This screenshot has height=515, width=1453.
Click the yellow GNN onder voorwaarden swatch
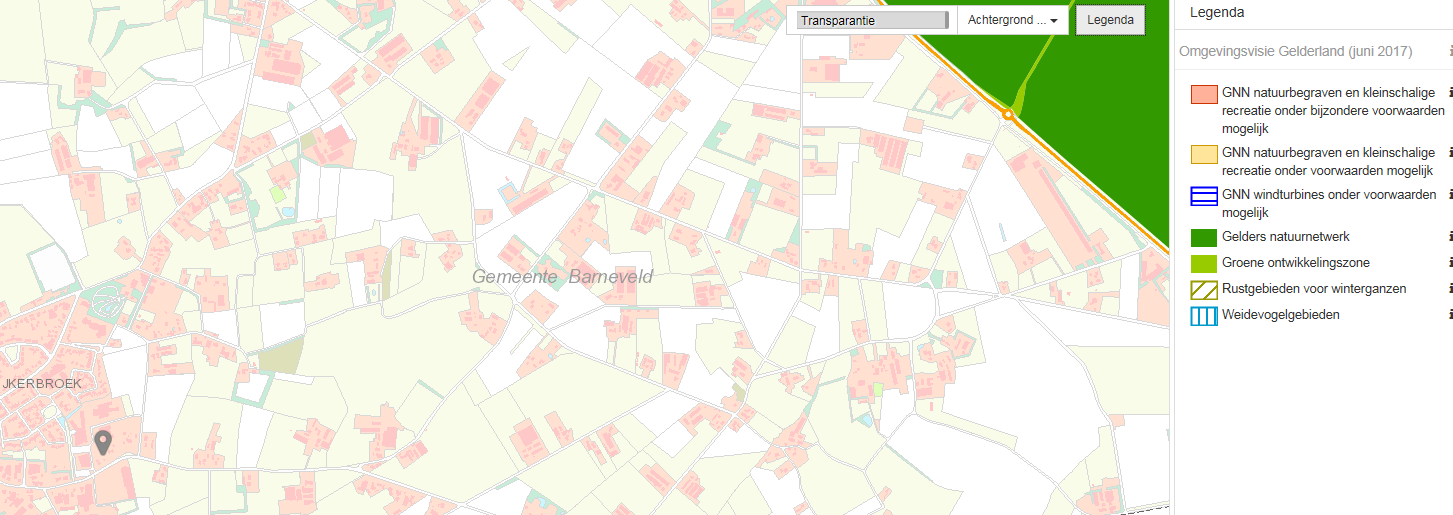1204,154
